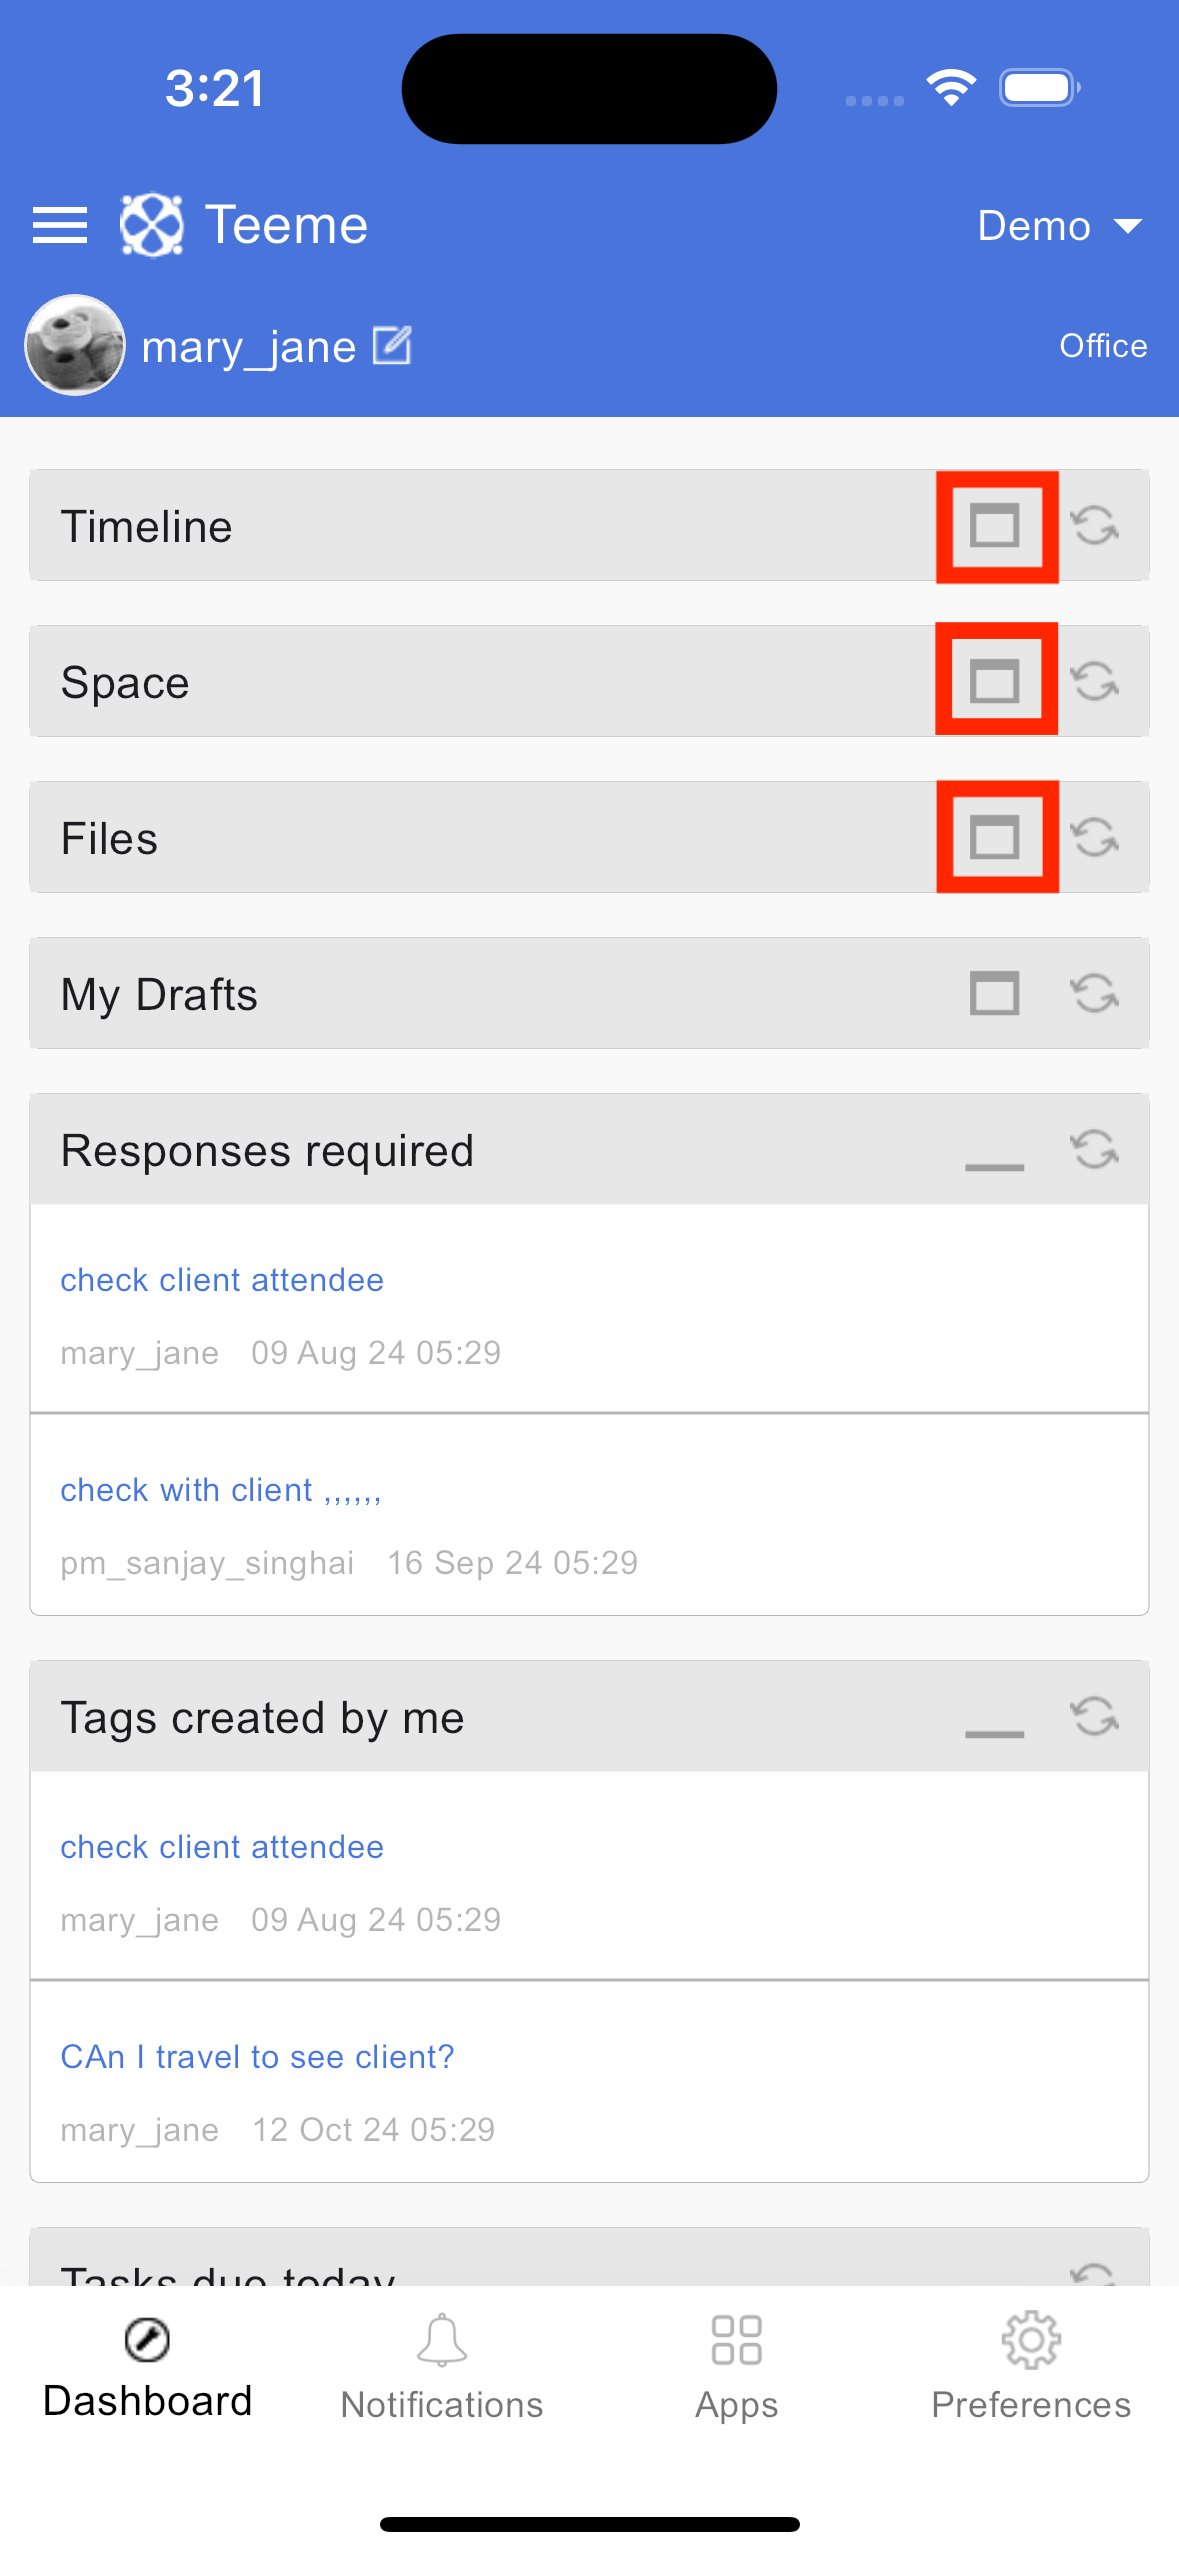1179x2556 pixels.
Task: Switch to the Apps tab
Action: pos(737,2367)
